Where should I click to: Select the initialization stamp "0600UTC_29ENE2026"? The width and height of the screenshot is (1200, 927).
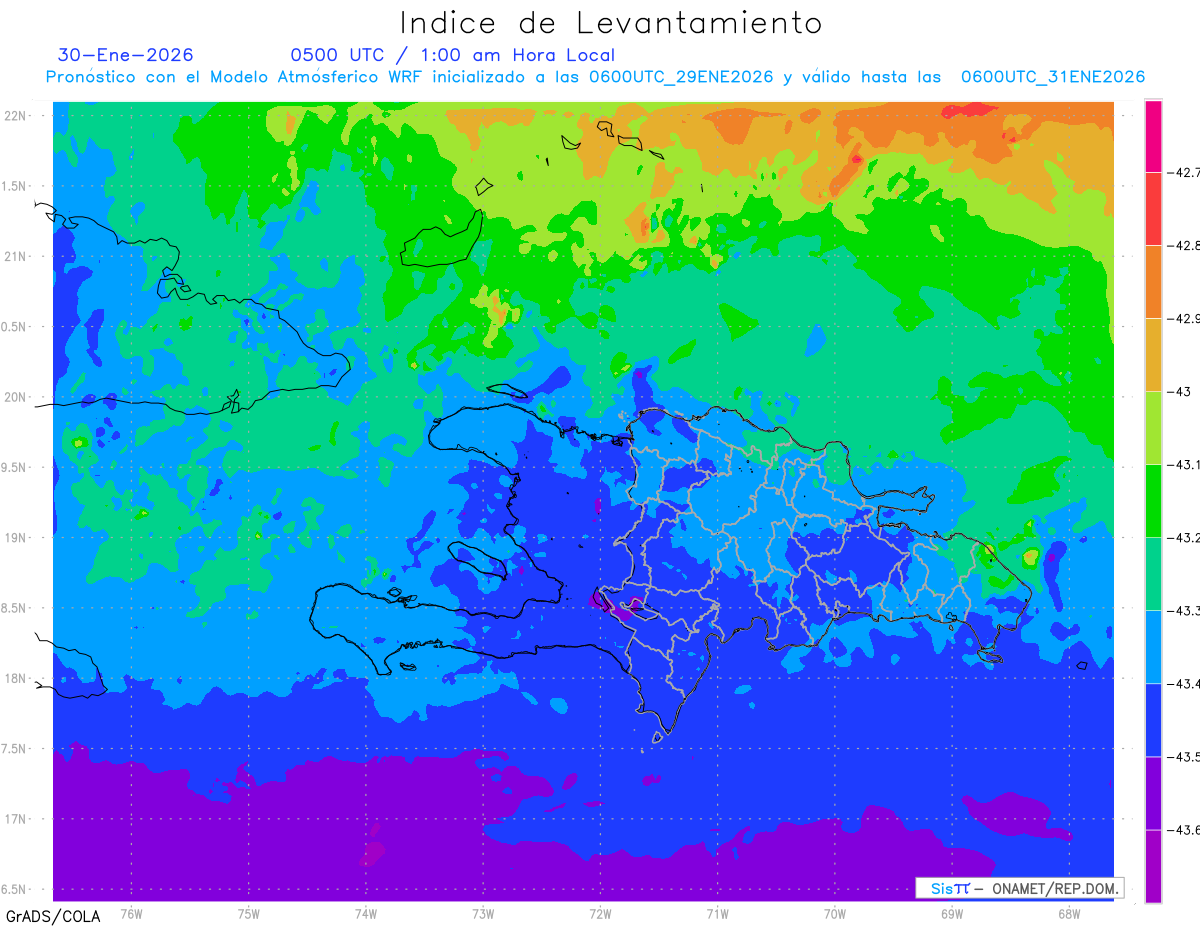click(681, 77)
